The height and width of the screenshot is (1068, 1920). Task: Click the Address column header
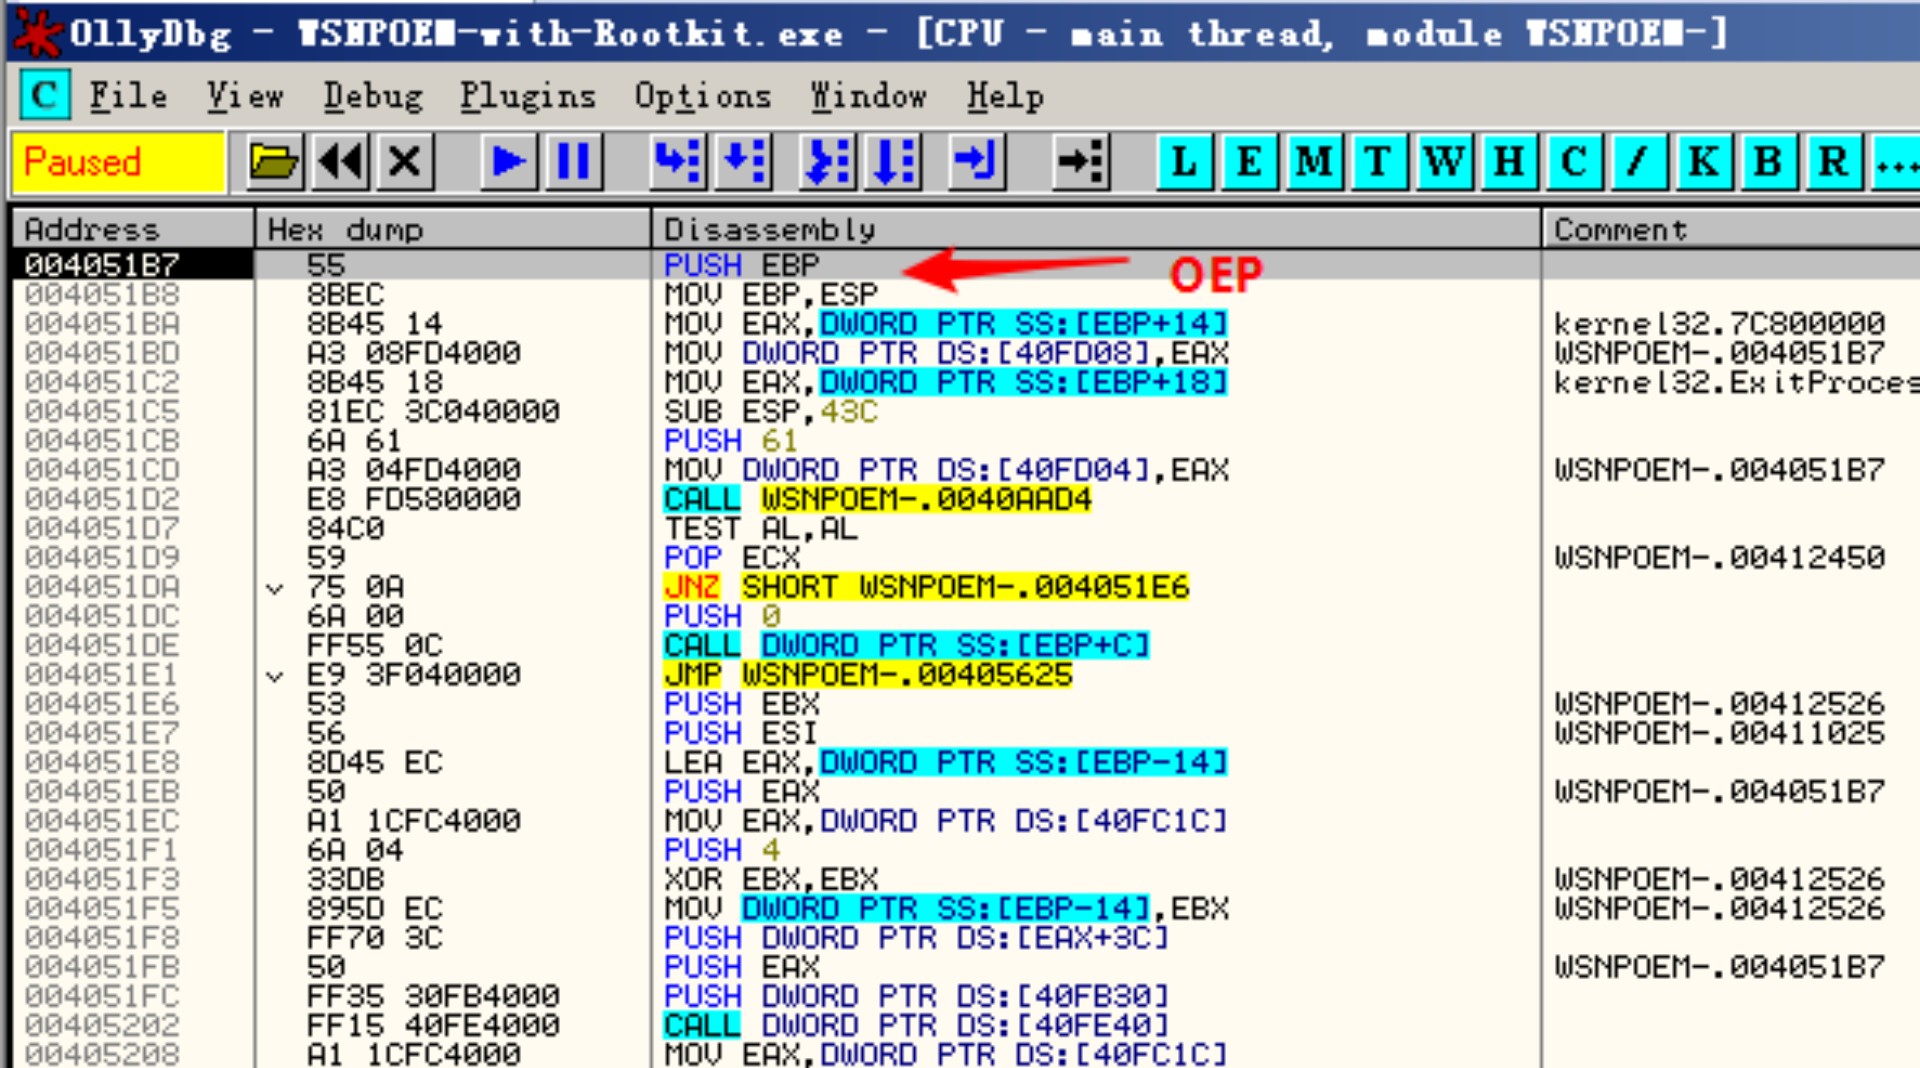tap(133, 229)
